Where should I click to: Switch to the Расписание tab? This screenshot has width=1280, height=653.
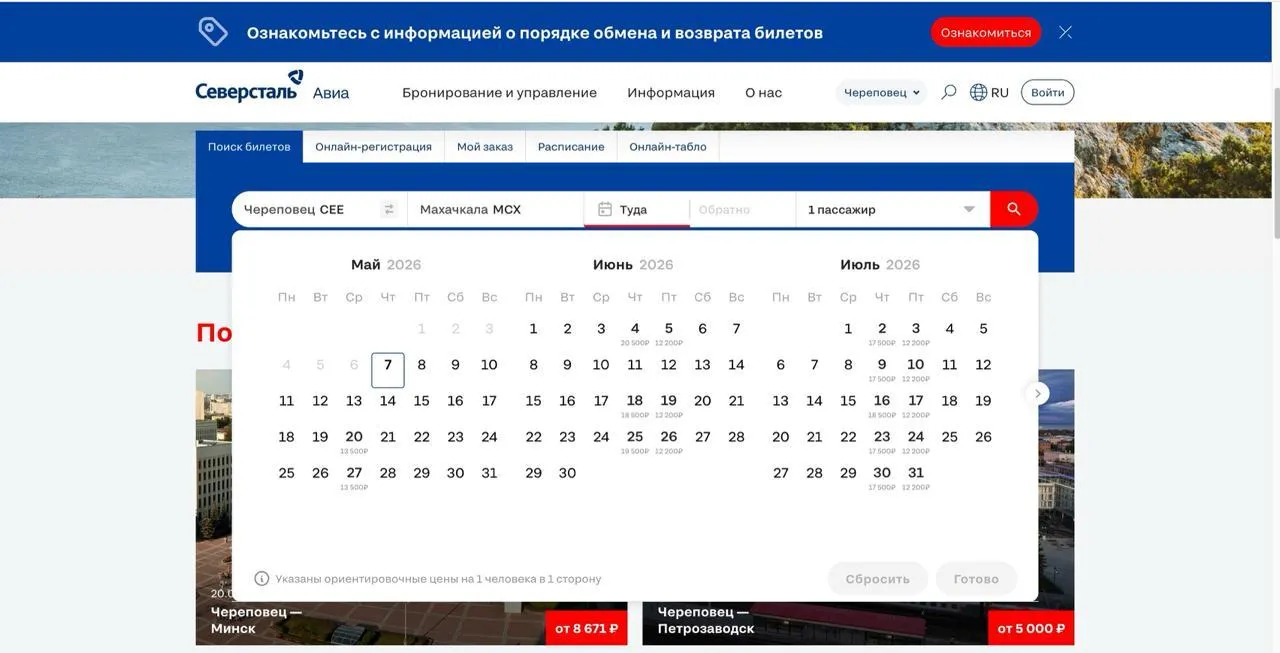click(571, 146)
